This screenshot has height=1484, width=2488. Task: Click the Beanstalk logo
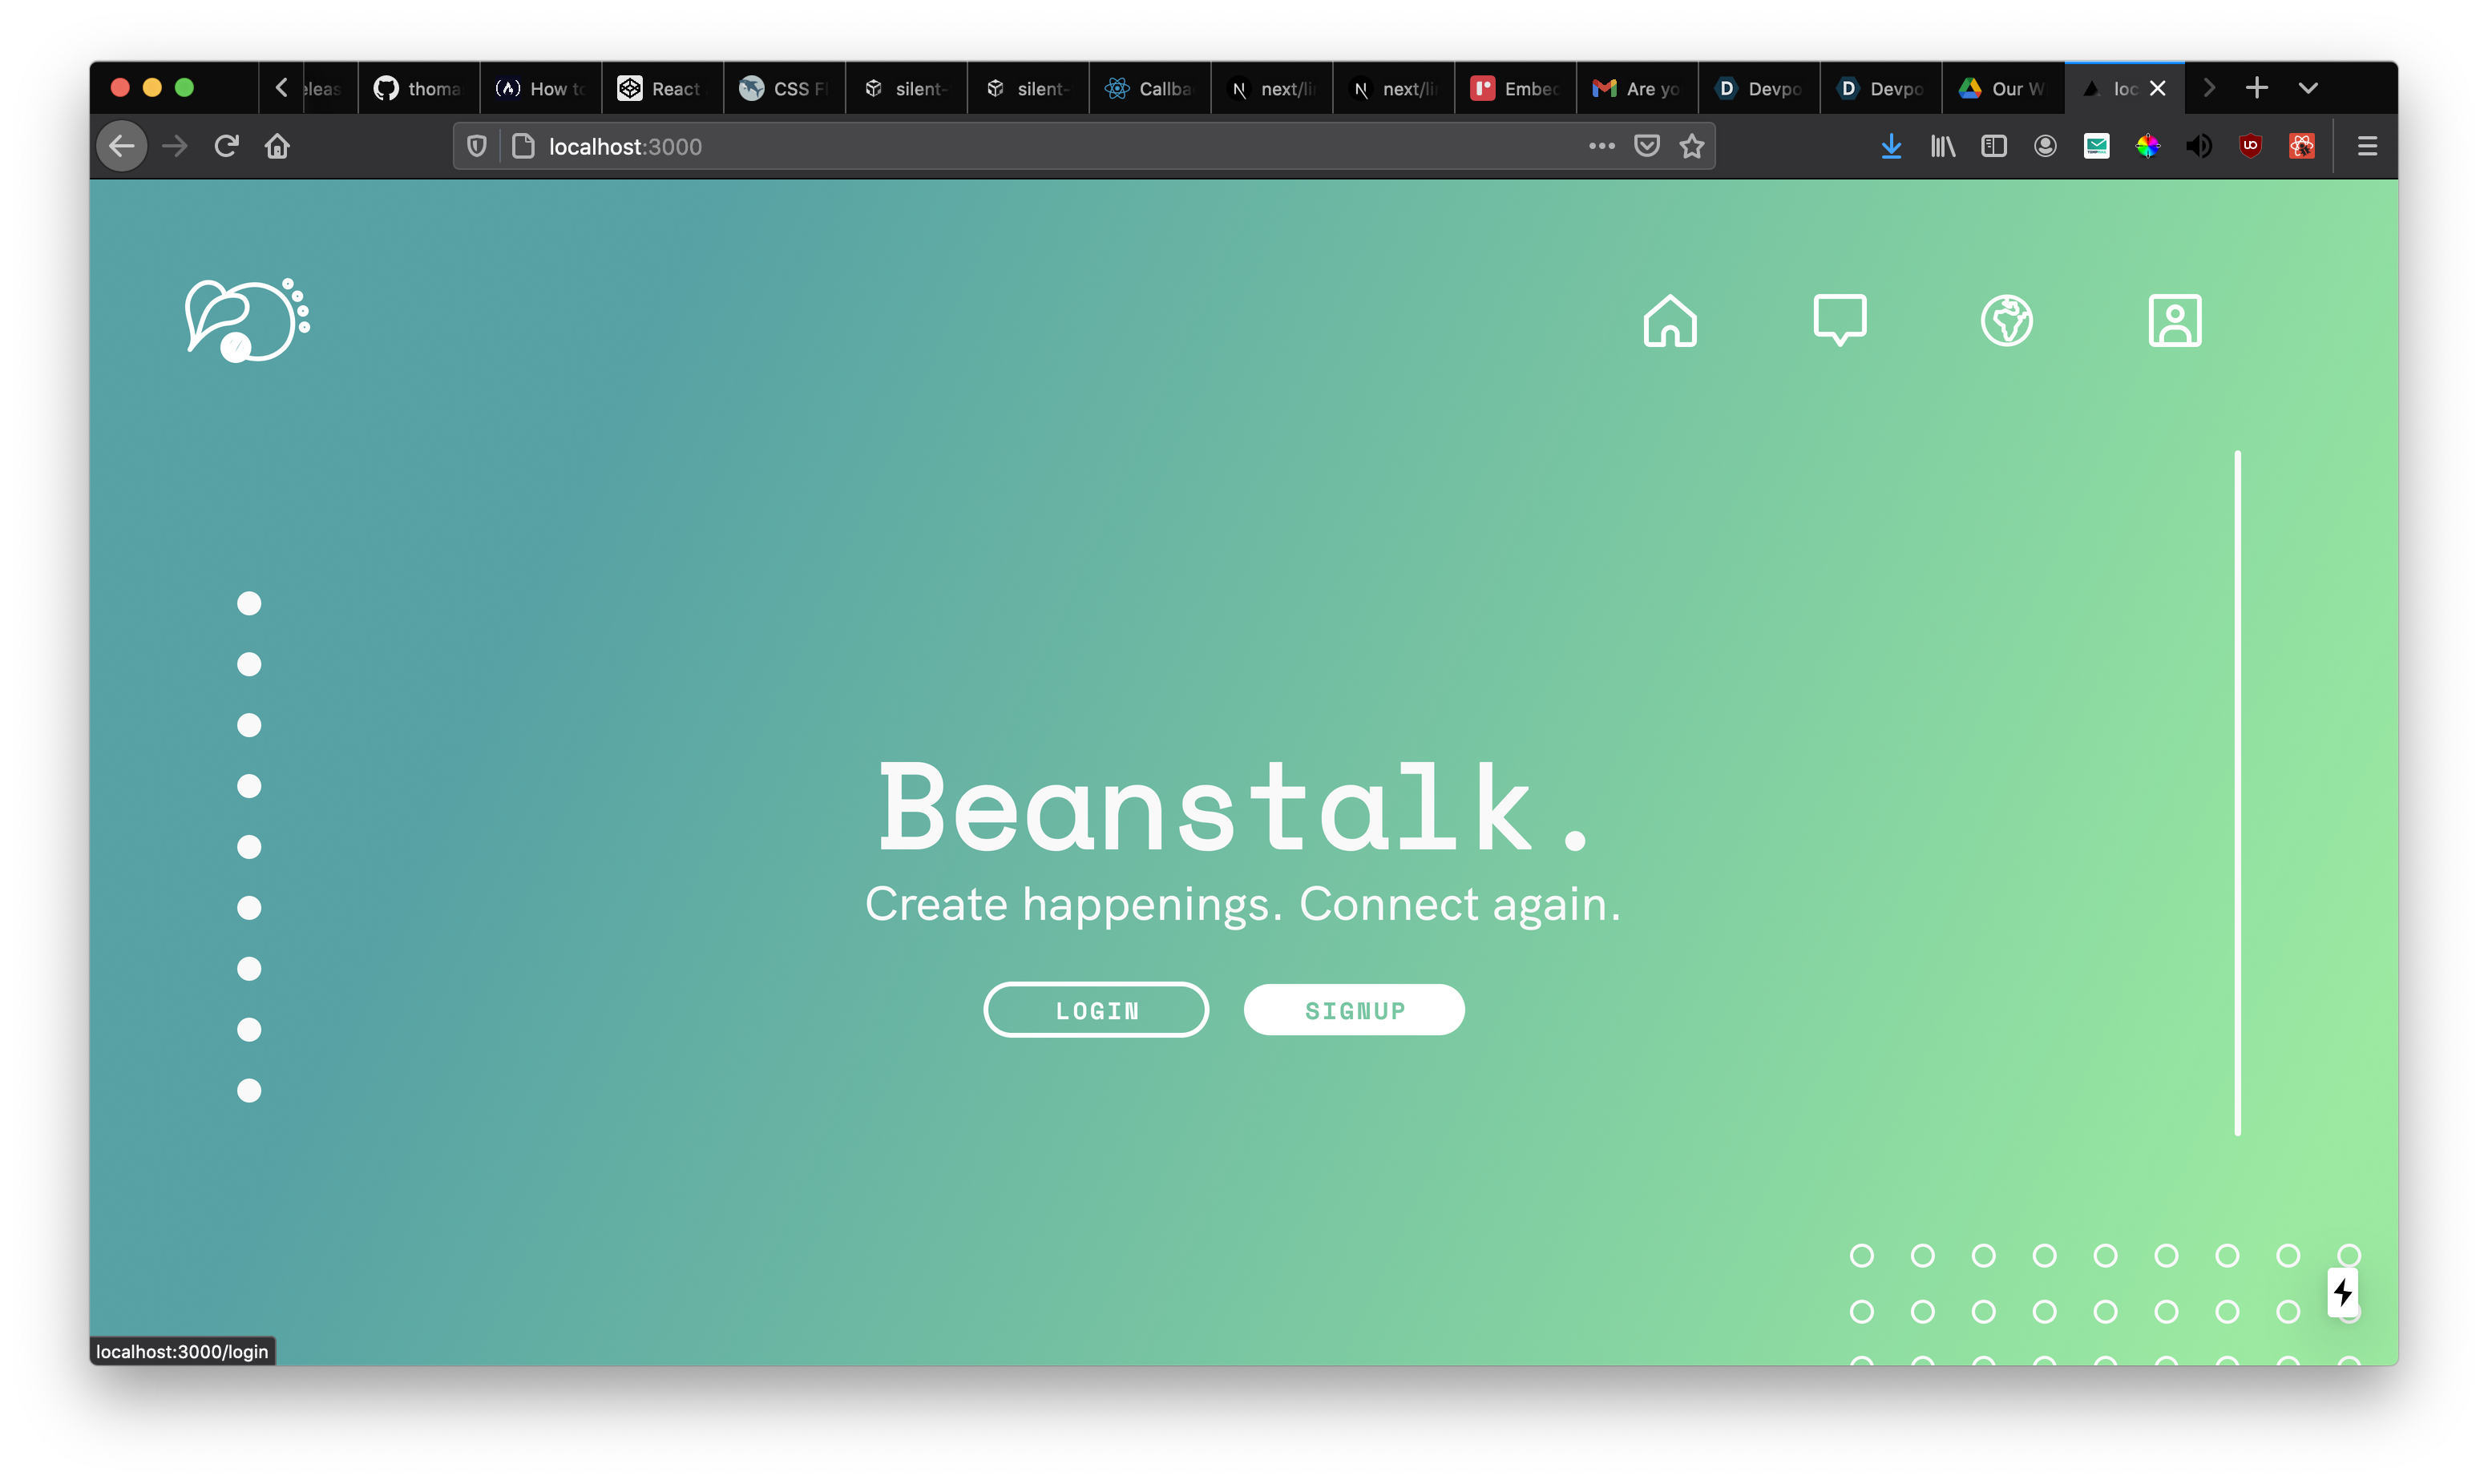pos(247,320)
